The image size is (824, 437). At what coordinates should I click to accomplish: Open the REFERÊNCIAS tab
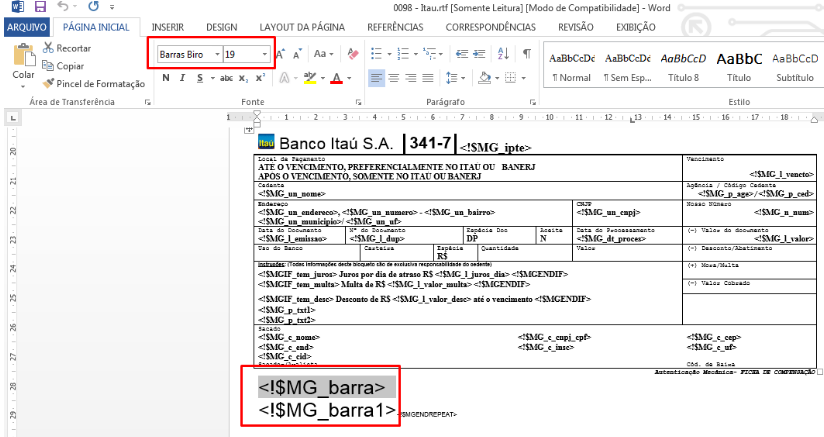pos(395,27)
